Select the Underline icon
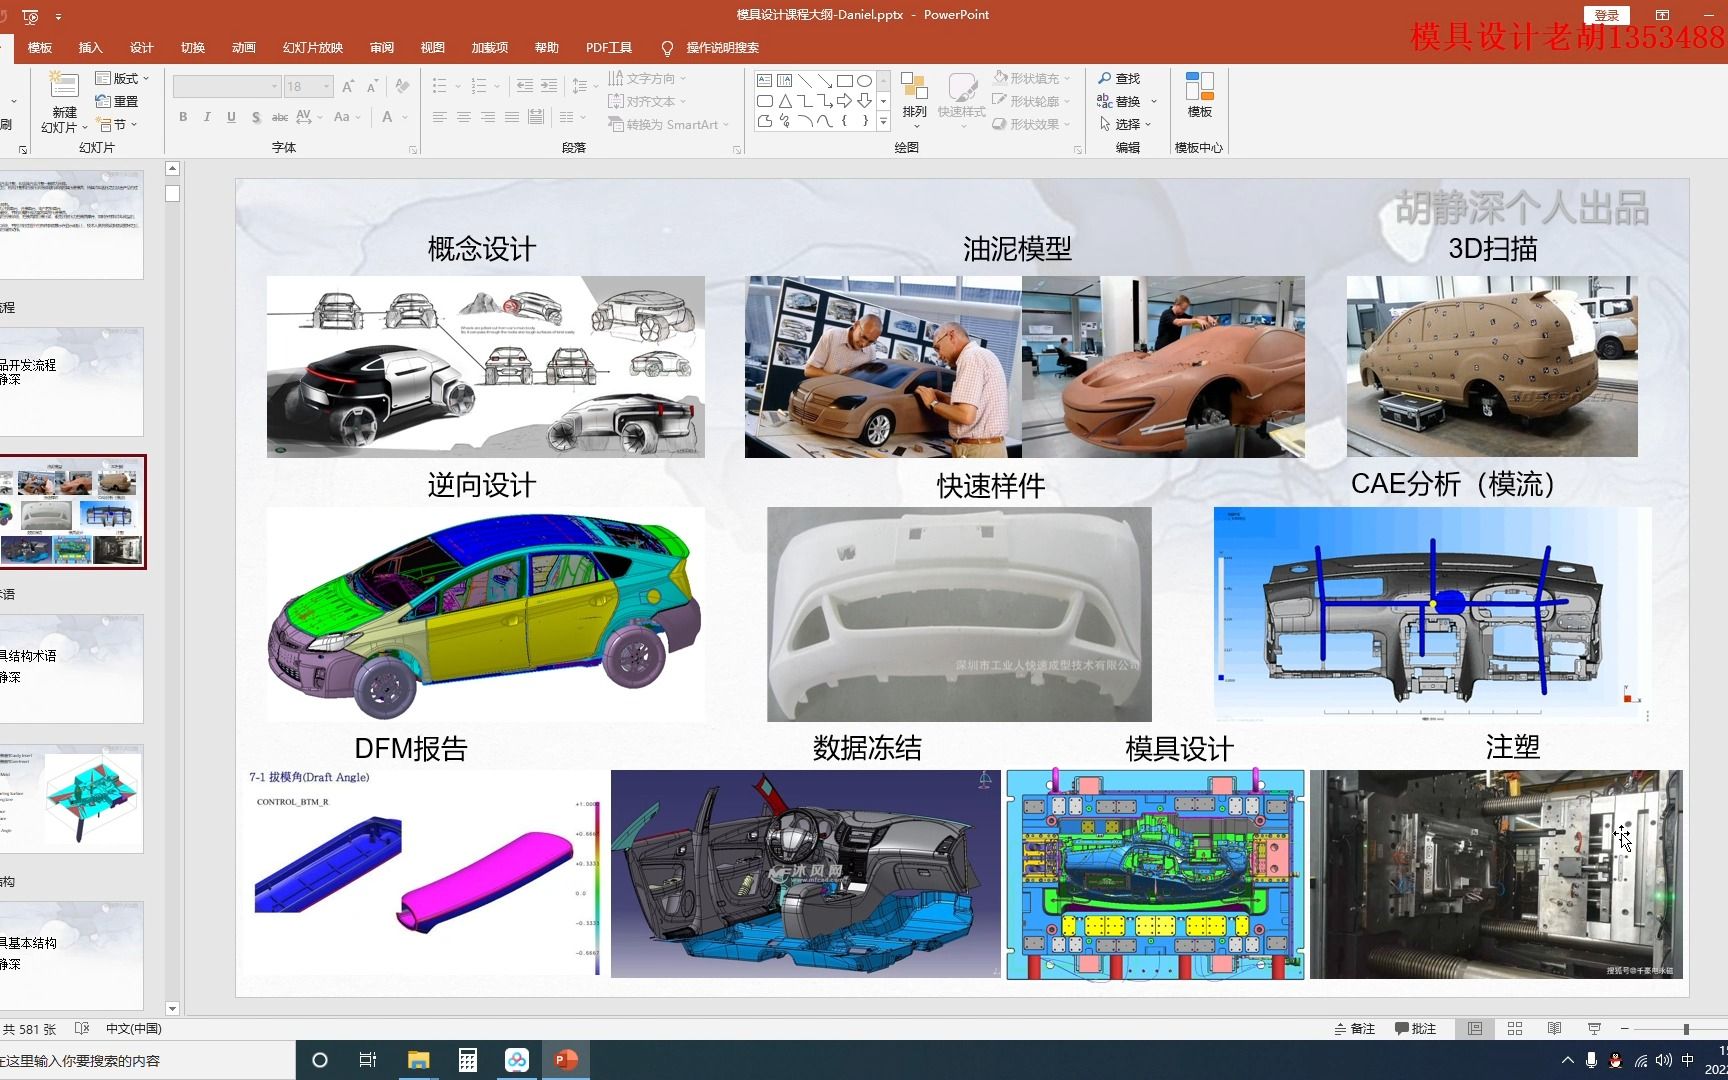Image resolution: width=1728 pixels, height=1080 pixels. pyautogui.click(x=231, y=117)
